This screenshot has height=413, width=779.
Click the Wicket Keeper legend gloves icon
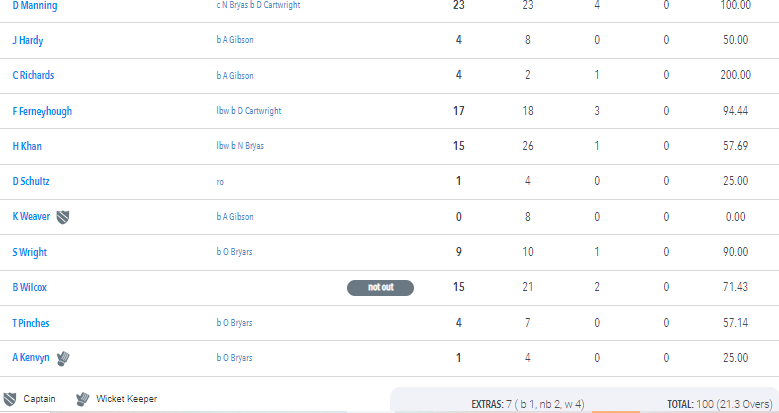tap(82, 399)
